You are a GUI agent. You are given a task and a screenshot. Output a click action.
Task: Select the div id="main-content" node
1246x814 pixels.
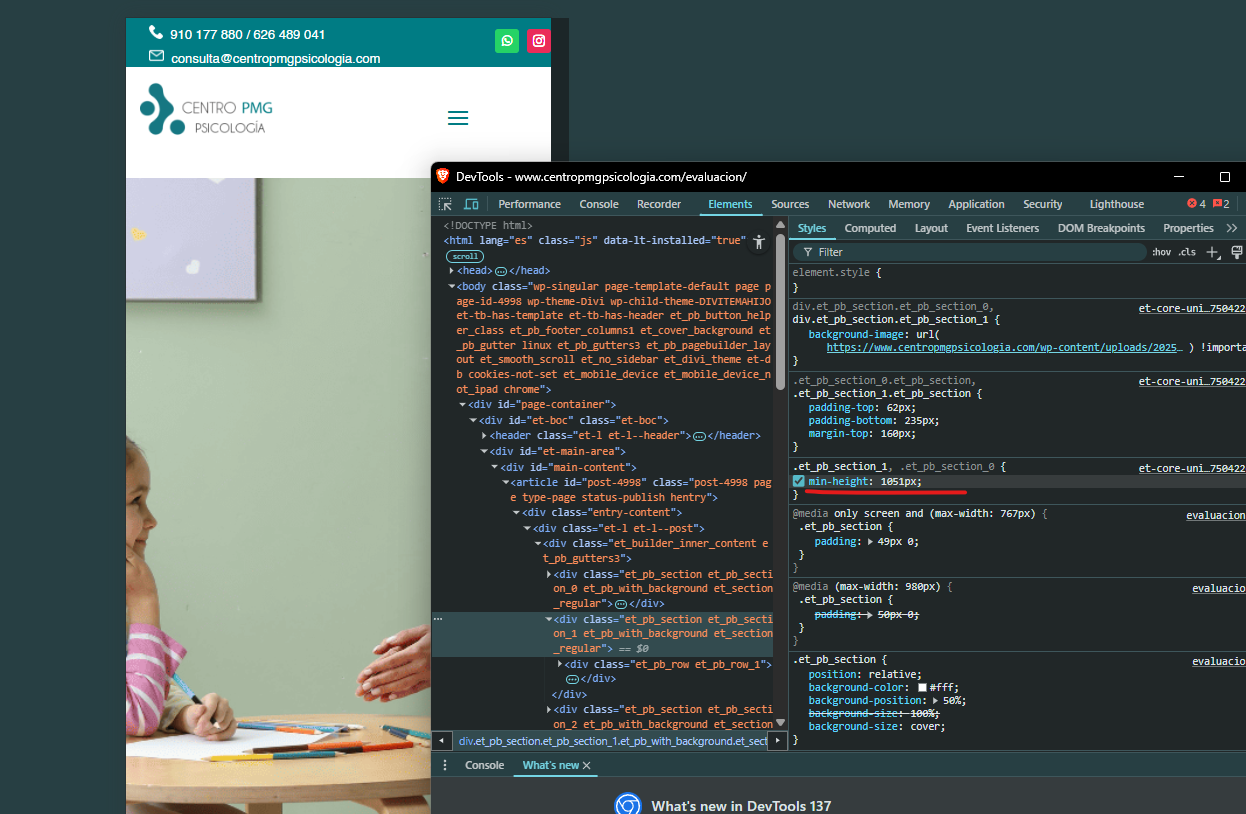click(568, 467)
